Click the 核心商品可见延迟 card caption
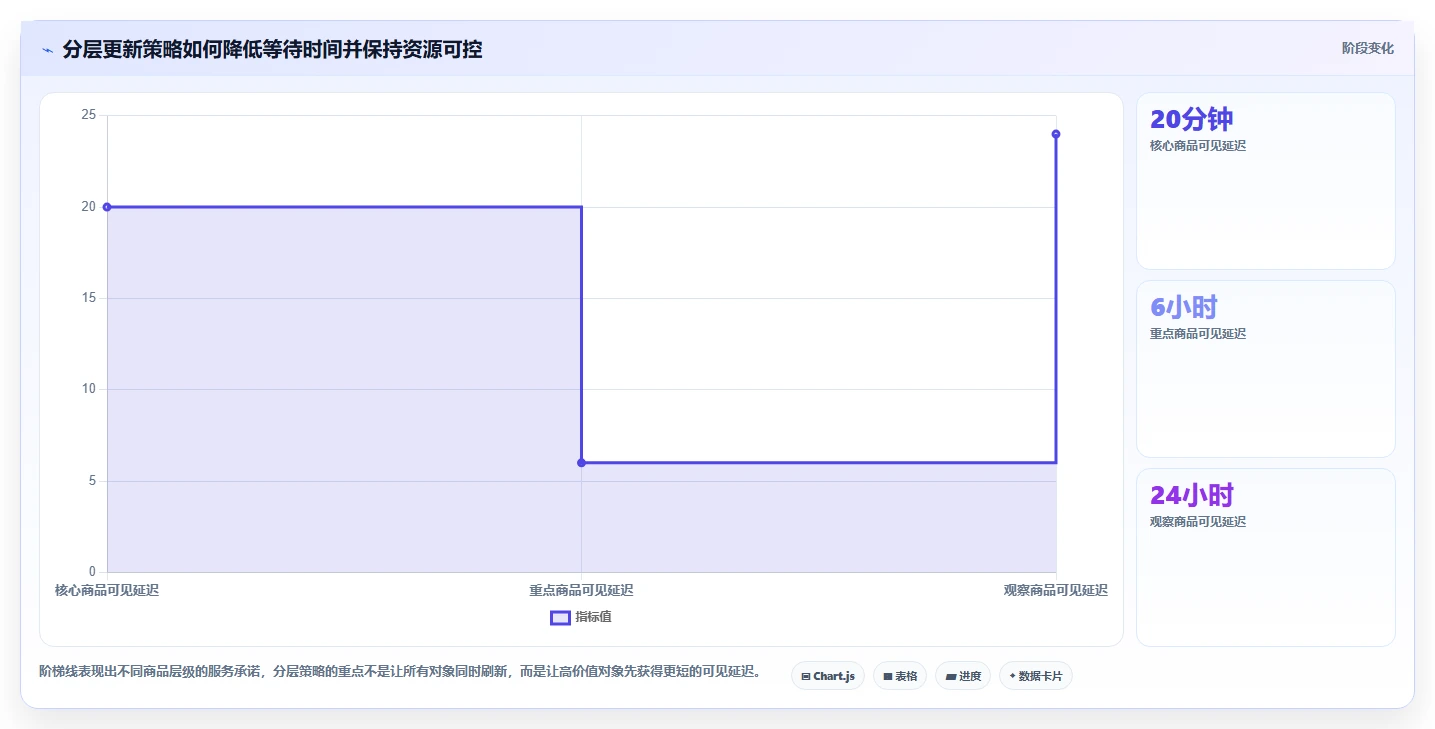 coord(1198,146)
